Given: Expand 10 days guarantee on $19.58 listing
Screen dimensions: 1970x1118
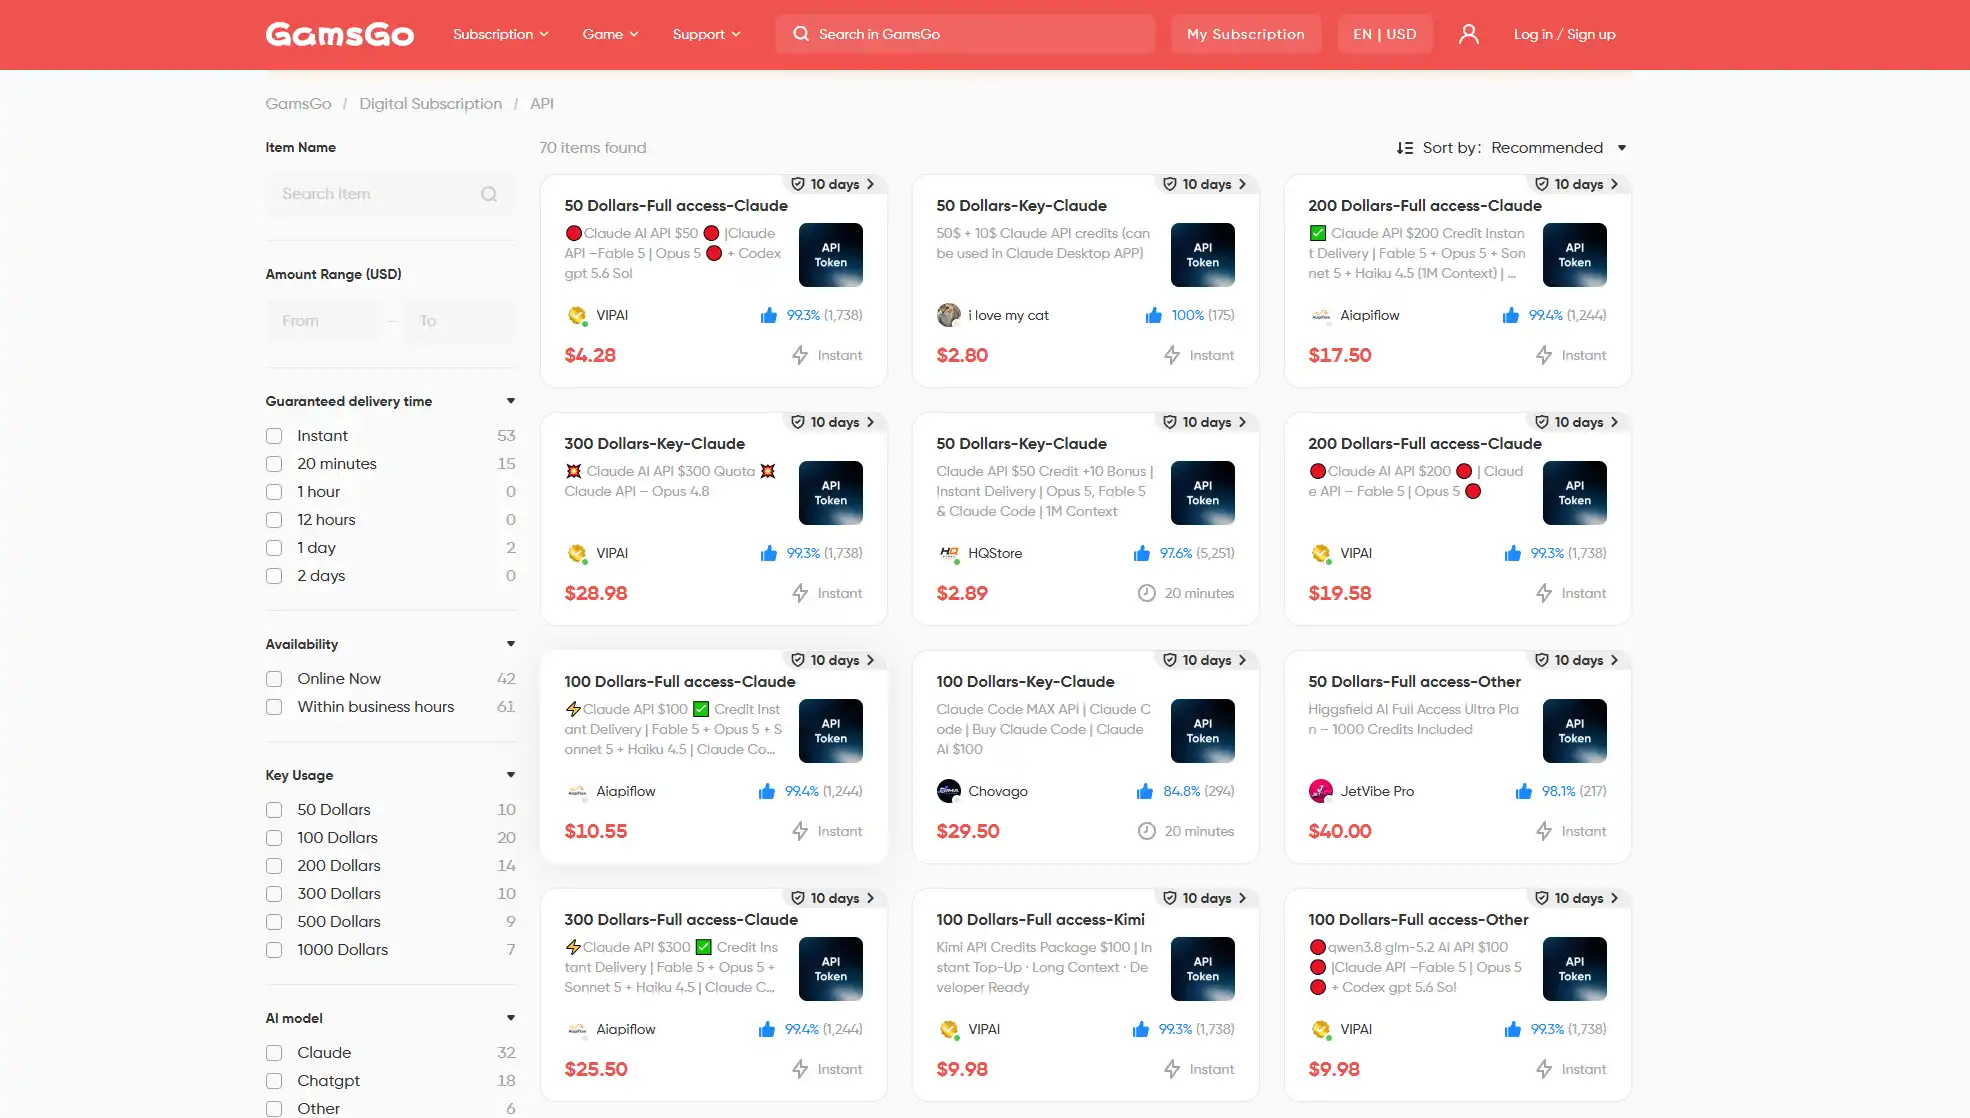Looking at the screenshot, I should pyautogui.click(x=1578, y=422).
